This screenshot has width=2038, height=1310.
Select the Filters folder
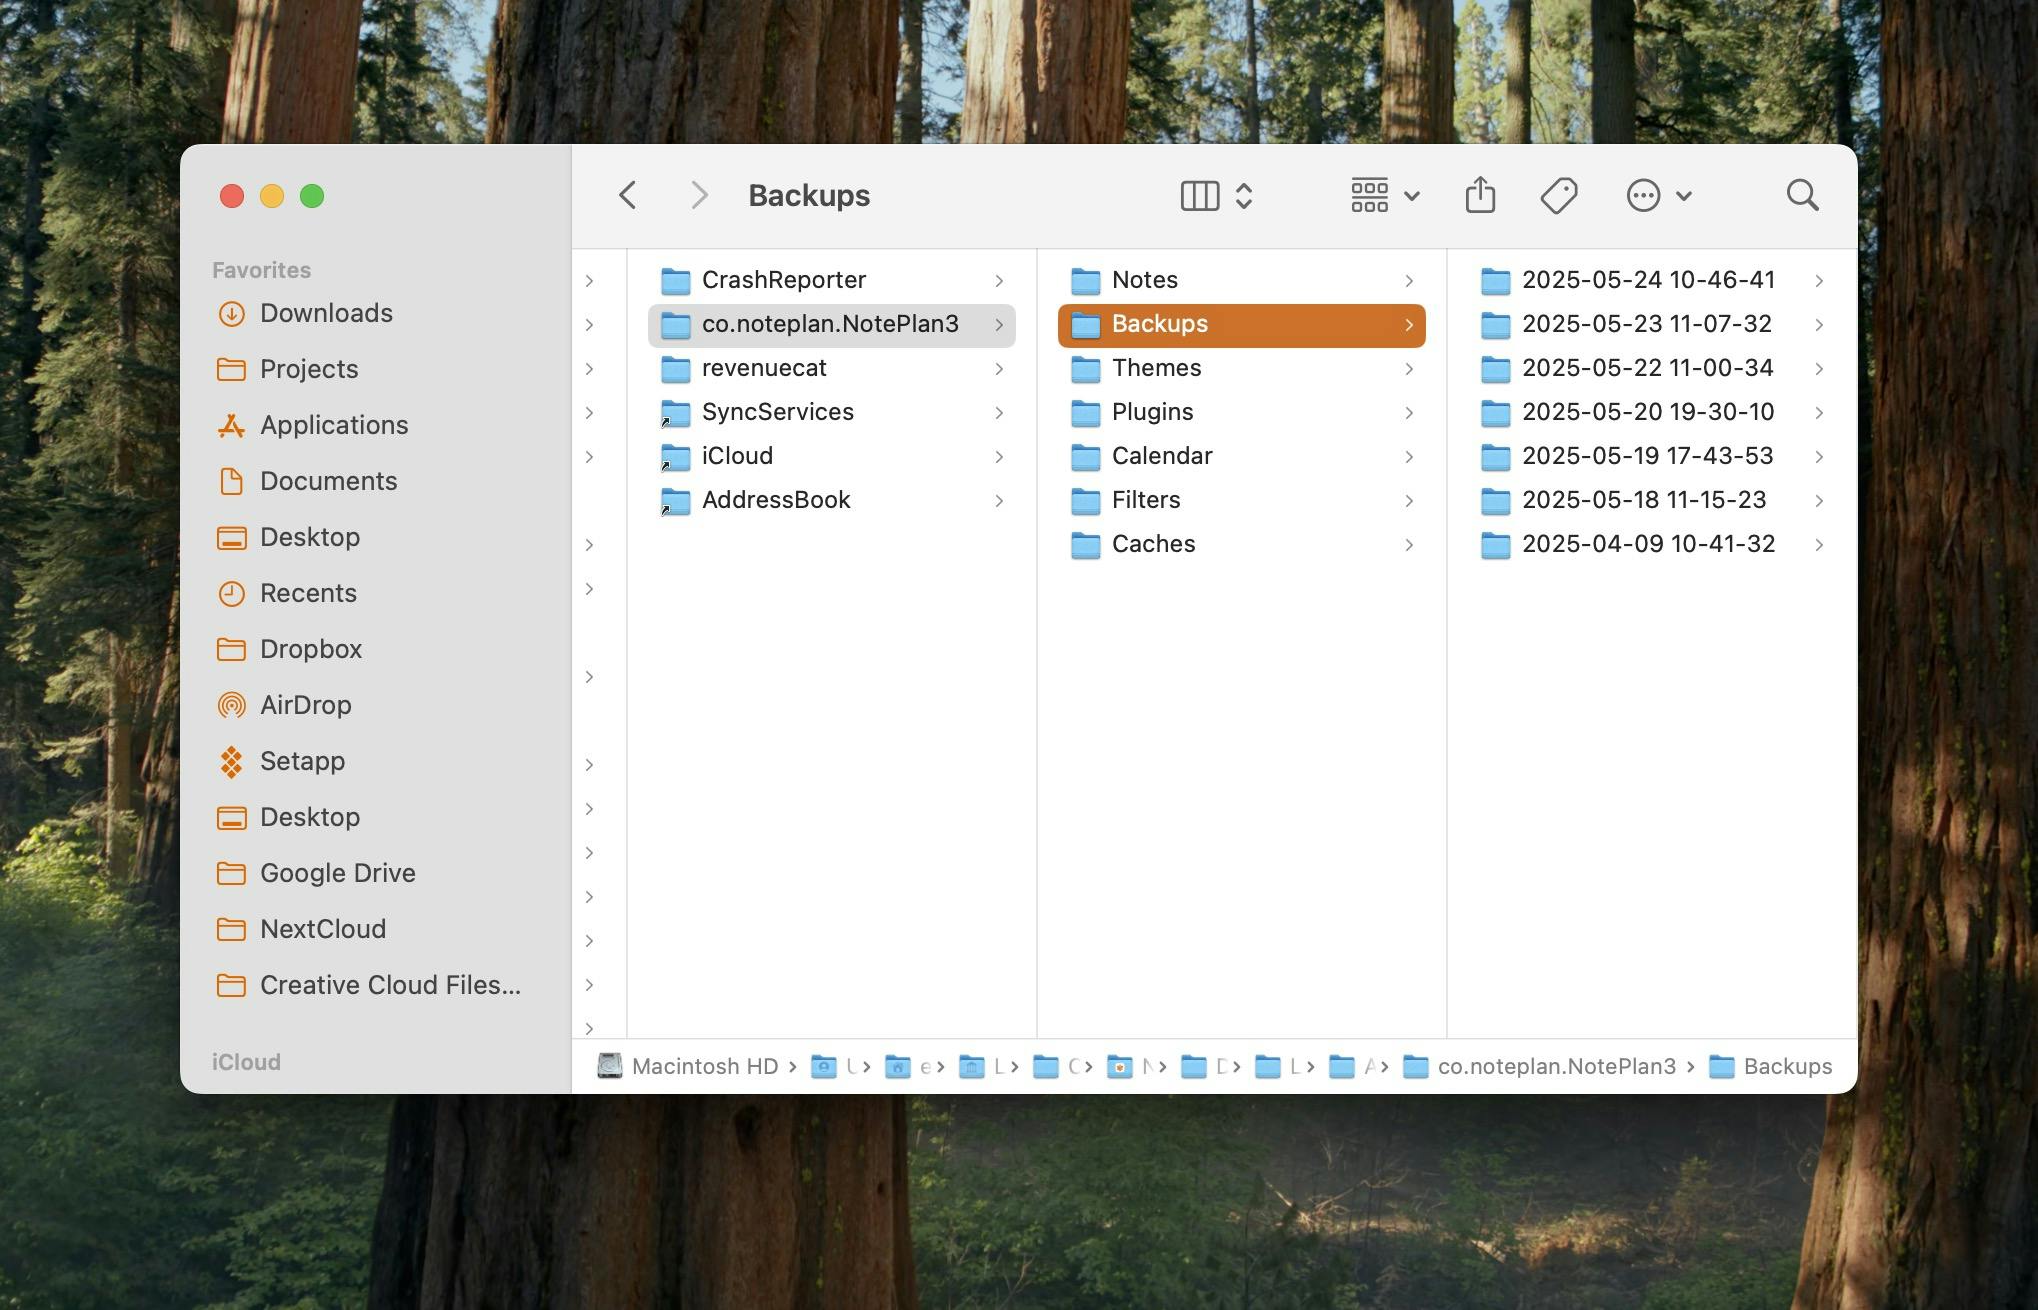point(1241,500)
